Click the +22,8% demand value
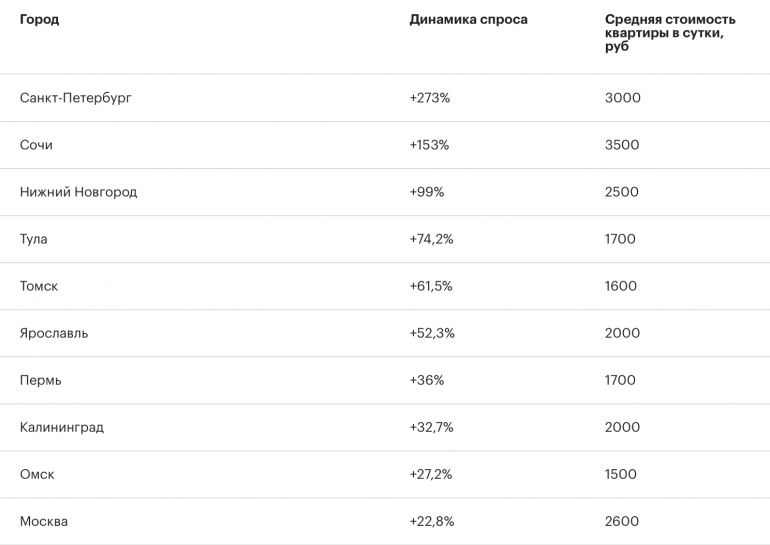This screenshot has height=545, width=770. [x=432, y=521]
